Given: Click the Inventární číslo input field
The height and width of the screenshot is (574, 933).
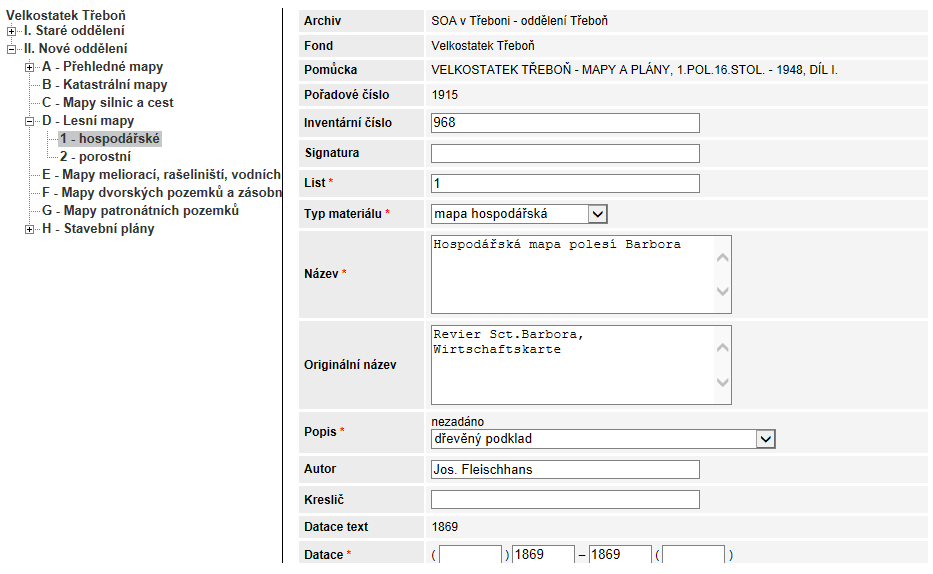Looking at the screenshot, I should coord(565,123).
